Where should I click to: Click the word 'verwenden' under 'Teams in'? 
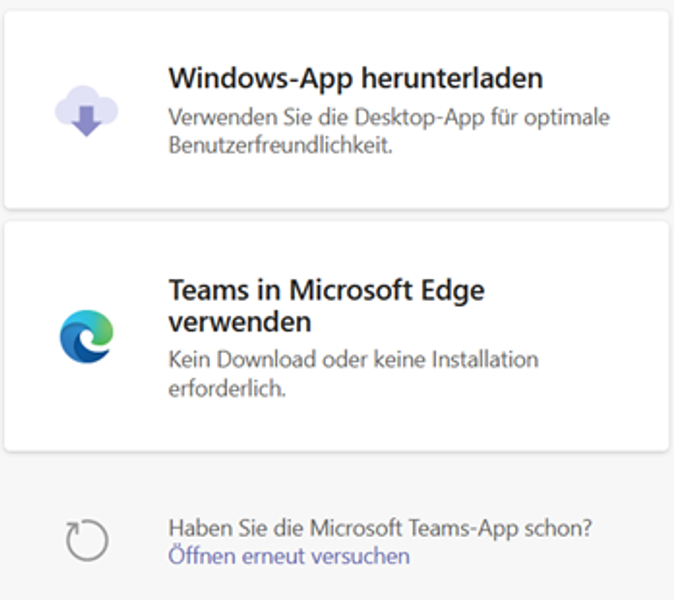click(x=240, y=321)
